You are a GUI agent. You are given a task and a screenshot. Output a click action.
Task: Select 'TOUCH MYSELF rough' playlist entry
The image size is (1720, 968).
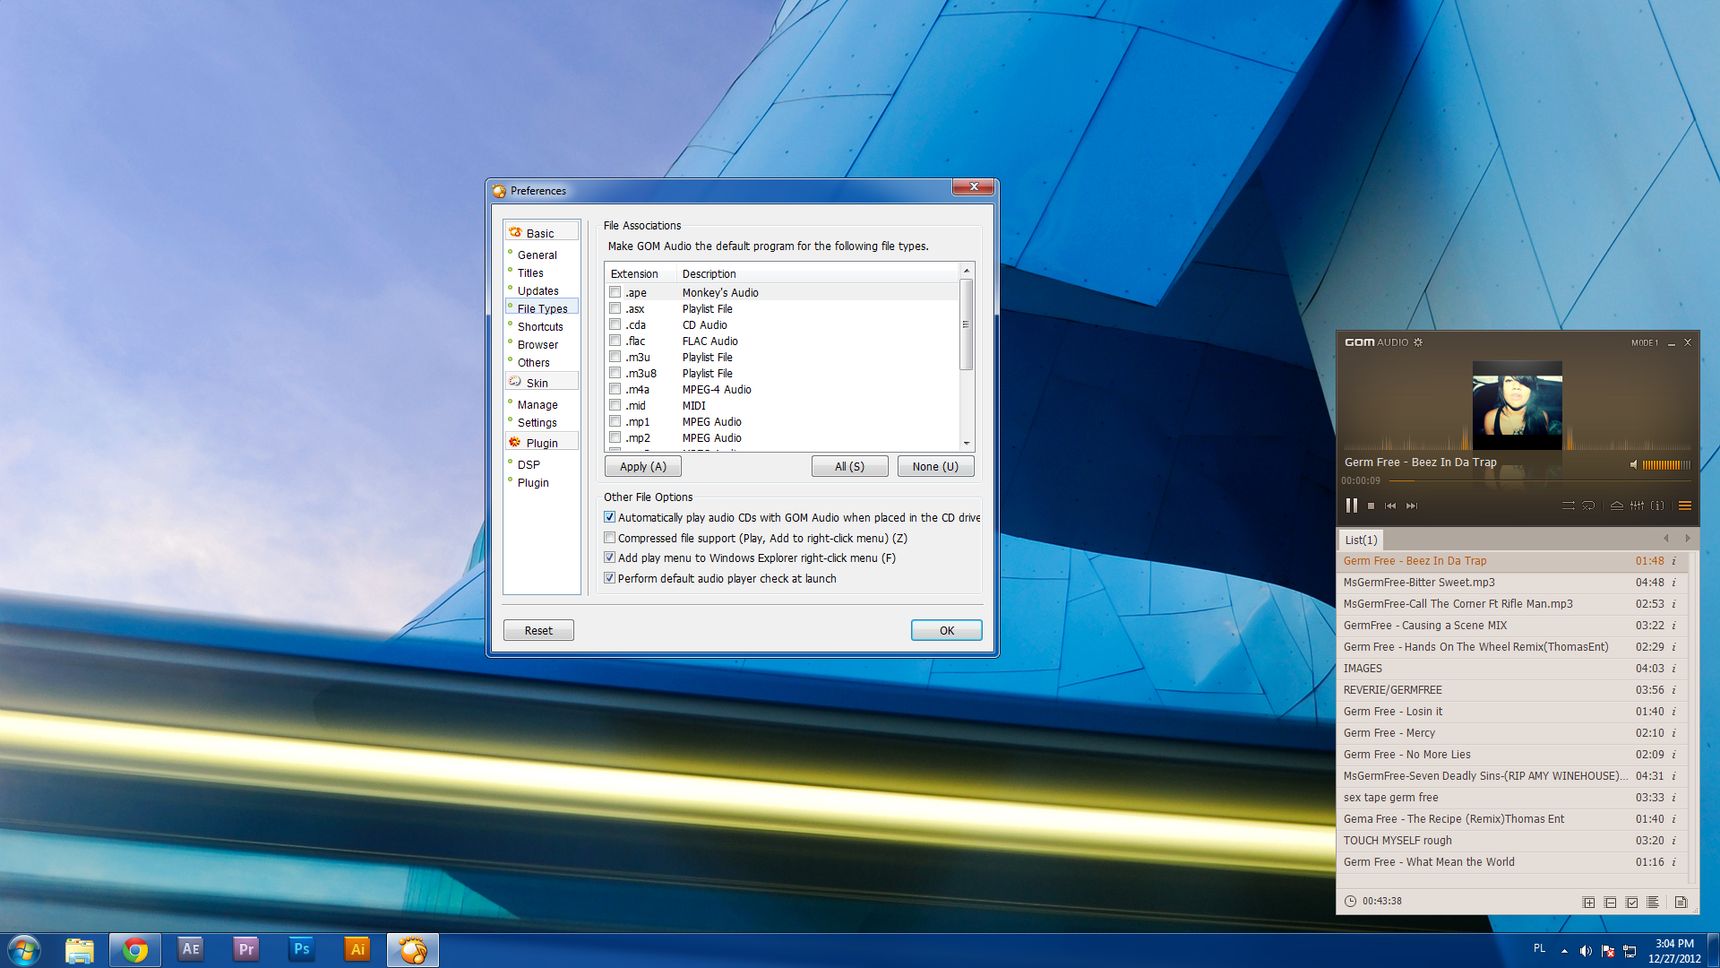click(x=1512, y=841)
